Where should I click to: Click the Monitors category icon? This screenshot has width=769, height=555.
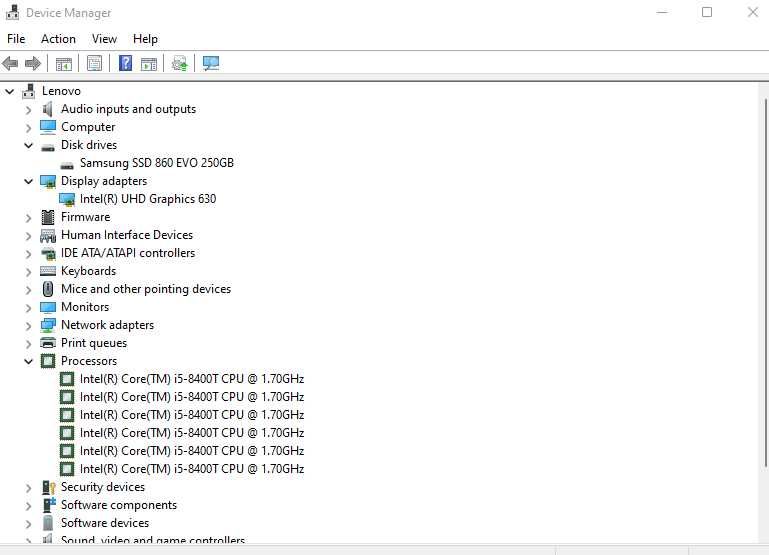click(x=48, y=307)
